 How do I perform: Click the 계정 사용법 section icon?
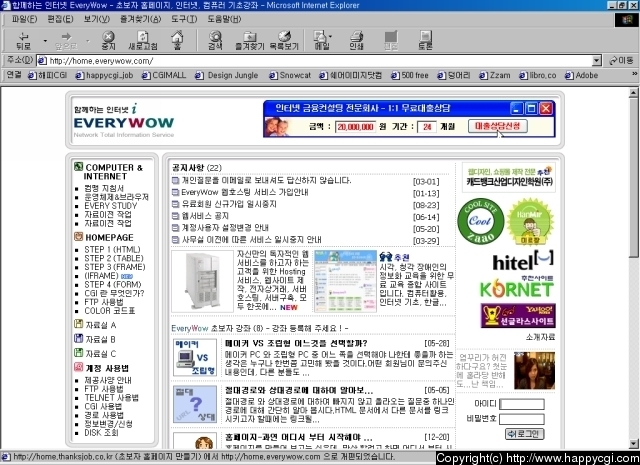(78, 367)
